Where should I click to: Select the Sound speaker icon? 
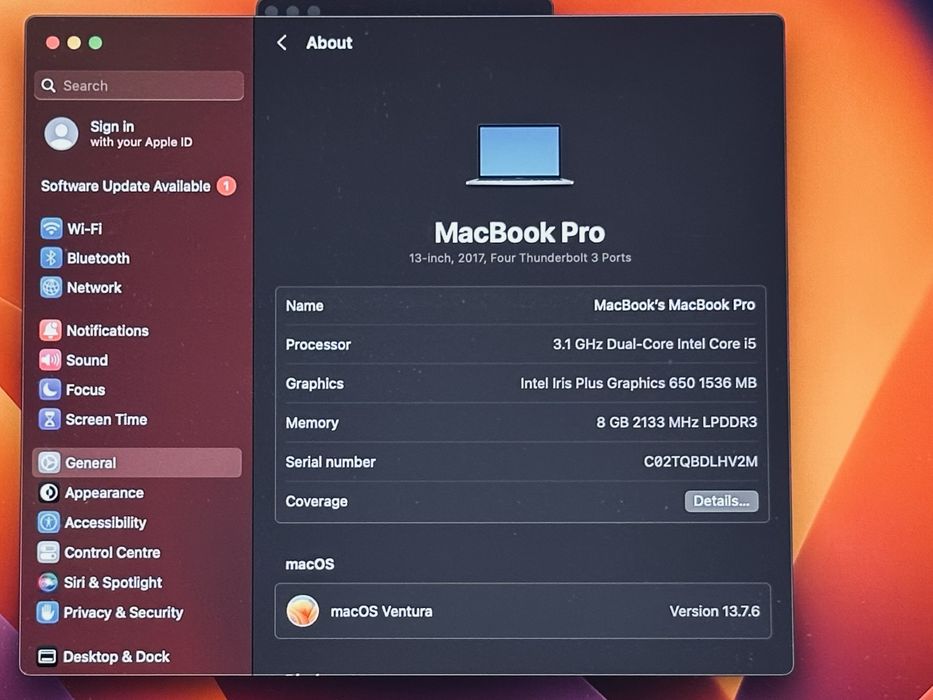50,360
